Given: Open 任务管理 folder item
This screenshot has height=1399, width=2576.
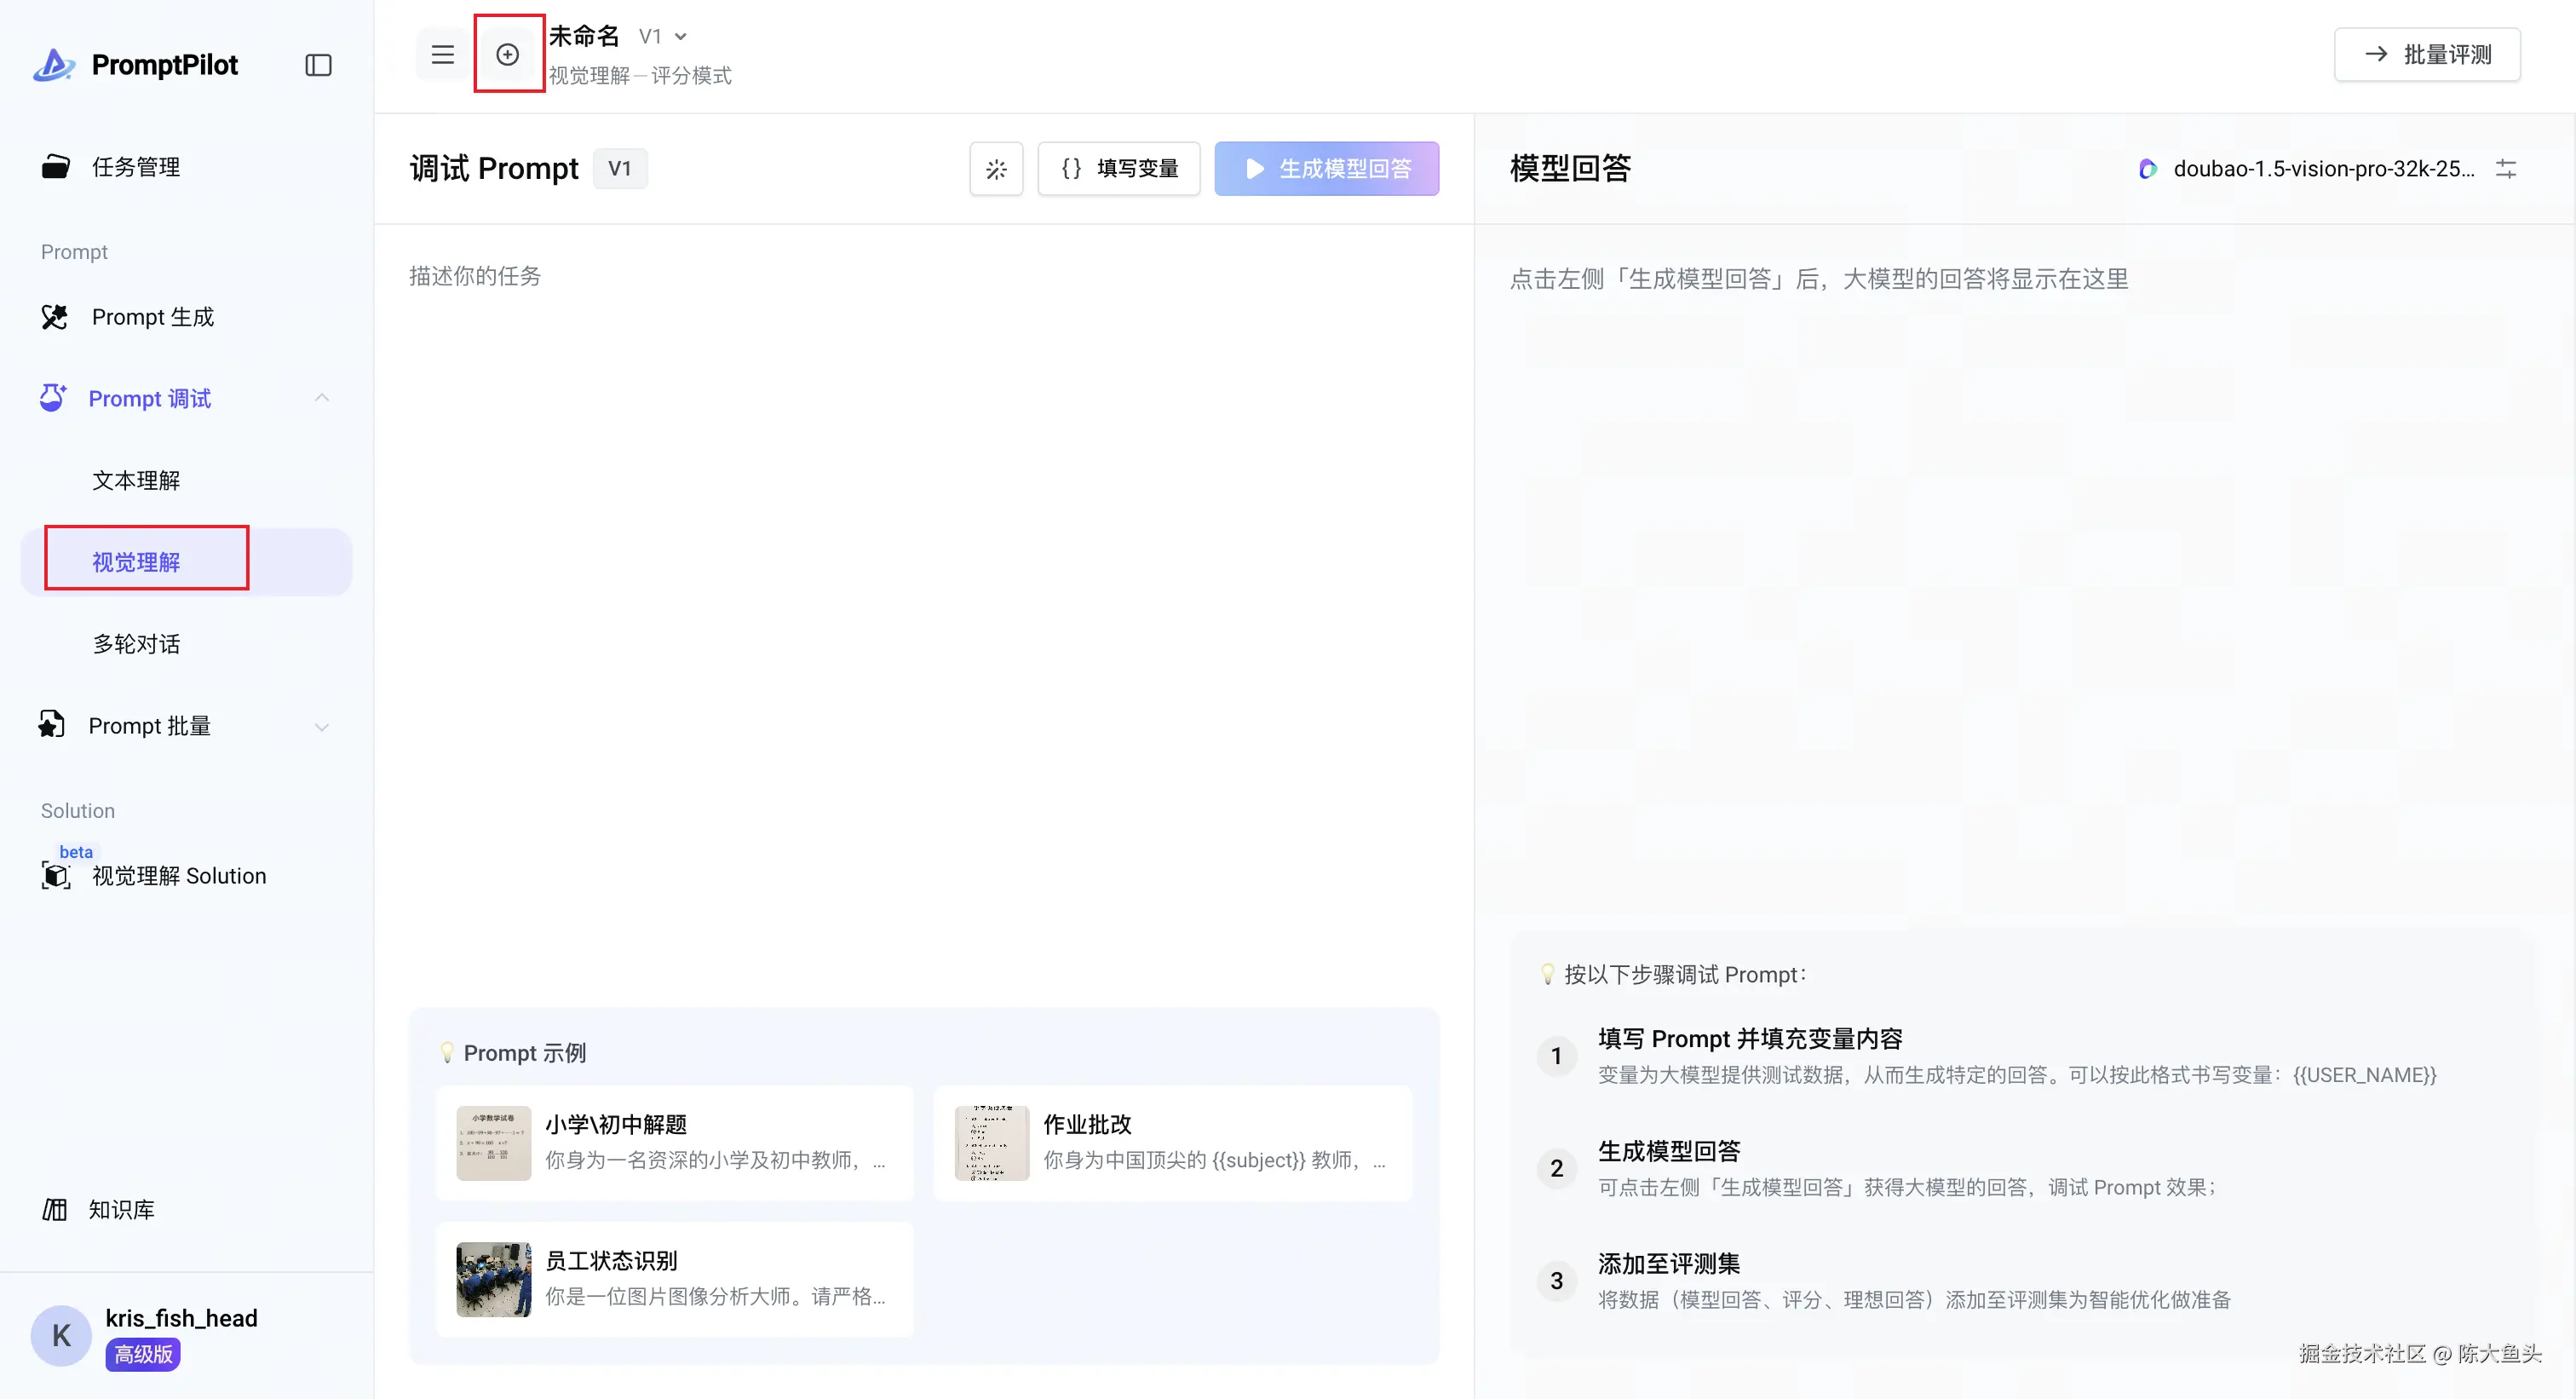Looking at the screenshot, I should (136, 167).
